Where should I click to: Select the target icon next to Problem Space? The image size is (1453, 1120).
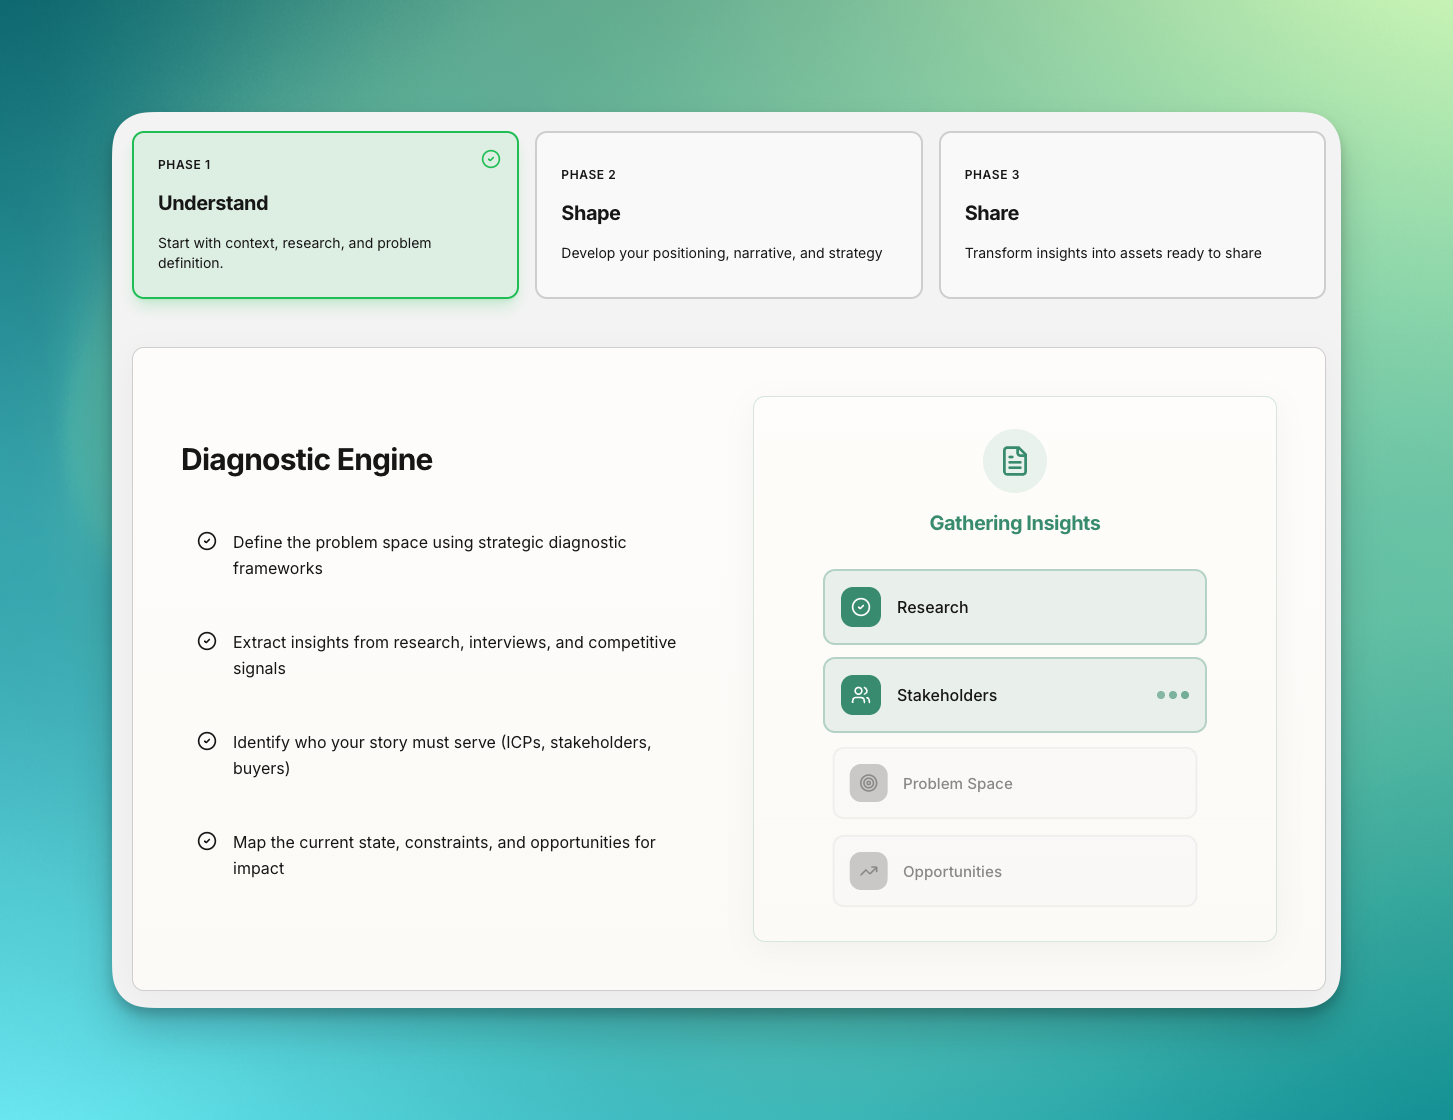click(868, 783)
